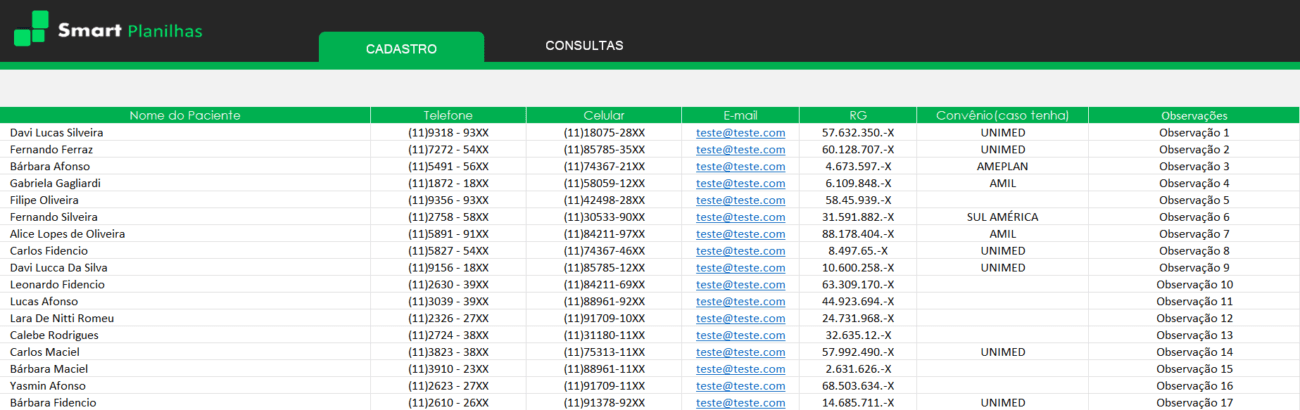Viewport: 1300px width, 410px height.
Task: Click the Smart Planilhas logo icon
Action: (31, 28)
